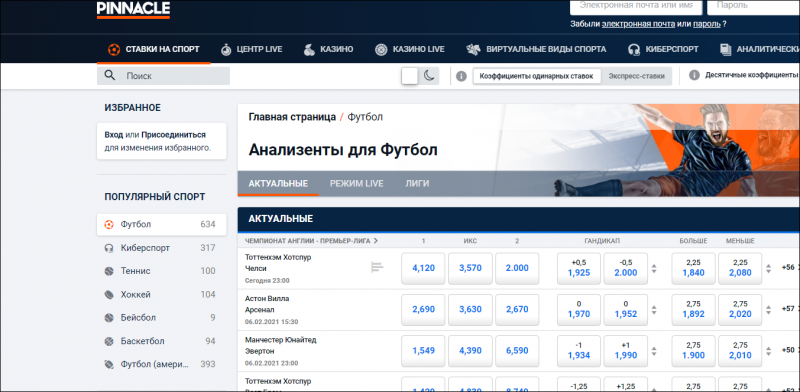This screenshot has width=800, height=392.
Task: Open match statistics icon for Тоттенхэм–Челси
Action: click(377, 266)
